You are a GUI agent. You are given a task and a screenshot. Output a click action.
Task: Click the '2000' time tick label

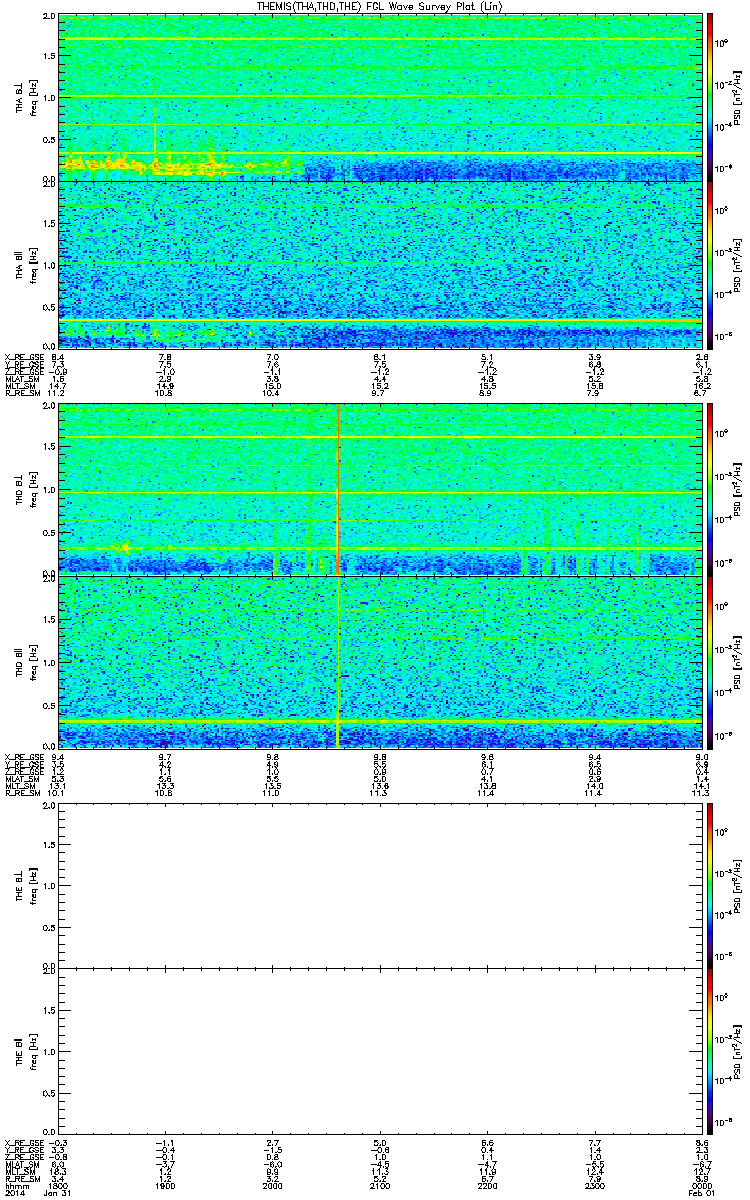(x=272, y=1186)
